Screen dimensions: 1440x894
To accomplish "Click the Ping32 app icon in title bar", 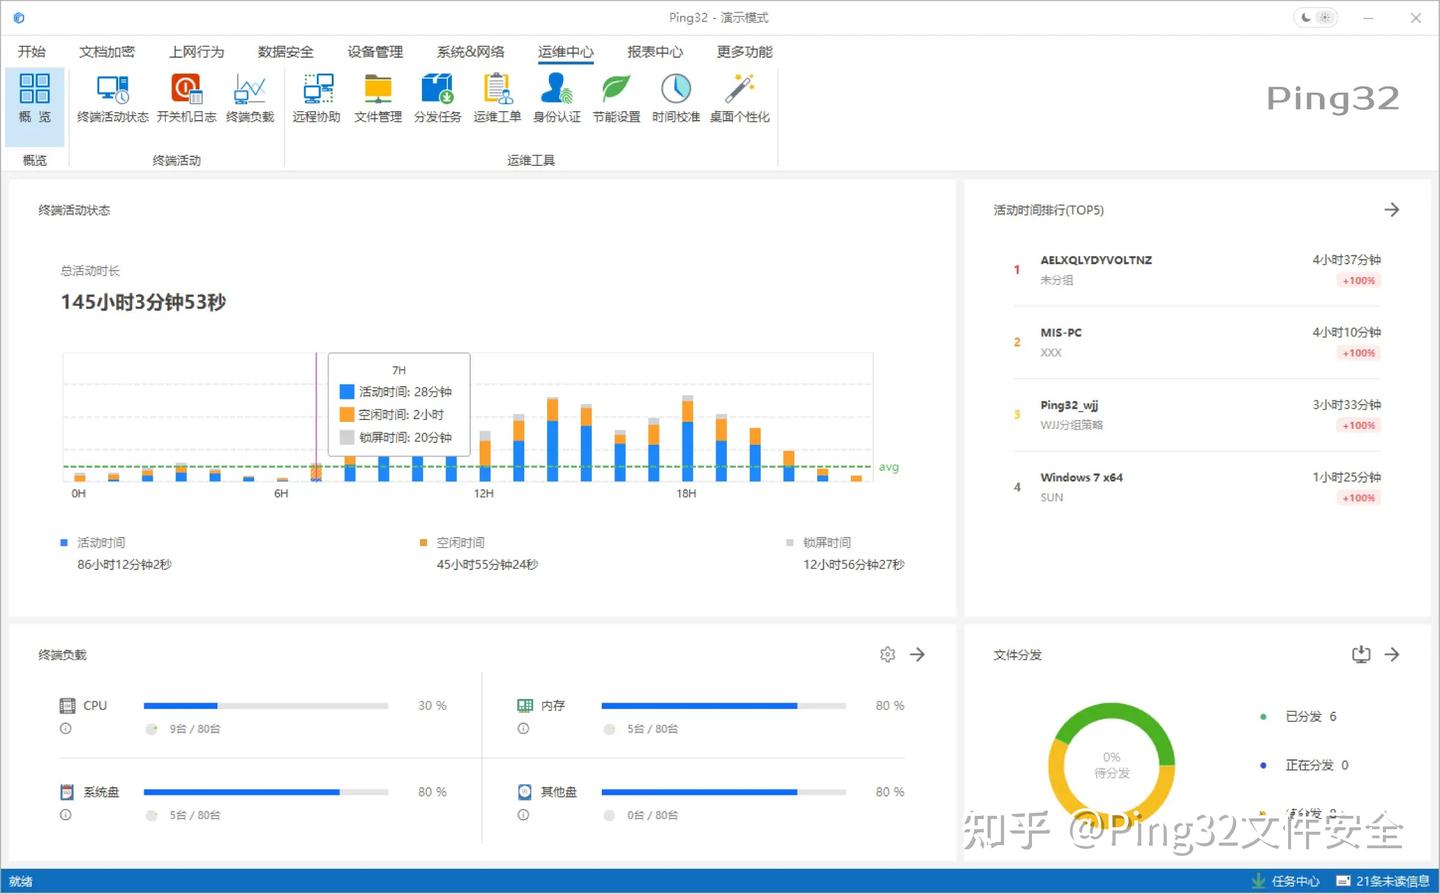I will click(x=18, y=18).
